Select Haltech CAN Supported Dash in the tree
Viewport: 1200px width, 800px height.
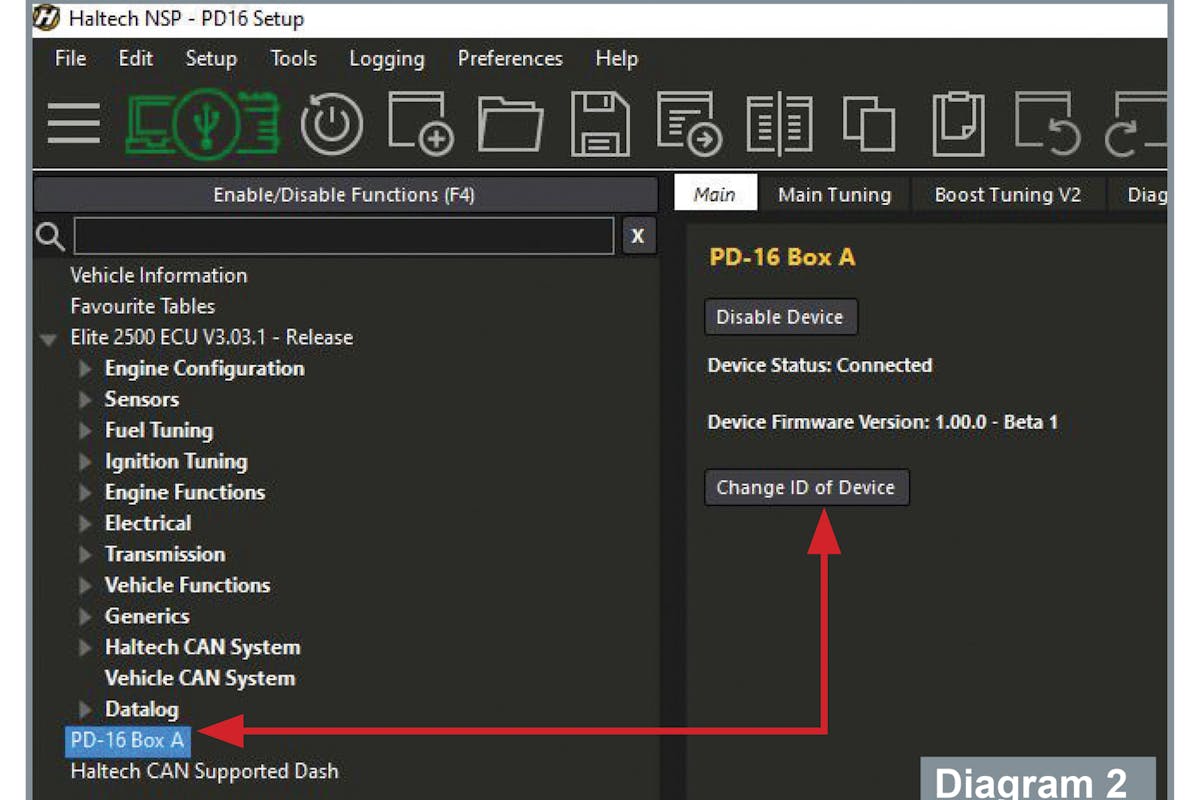[x=204, y=771]
